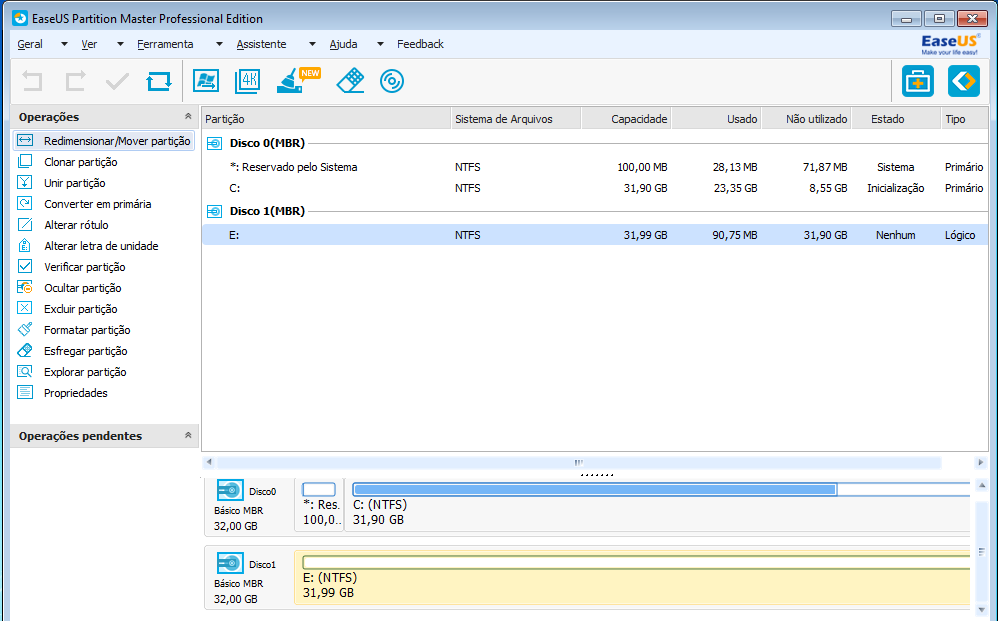Click the disk map scrollbar up arrow
The height and width of the screenshot is (621, 998).
point(982,485)
